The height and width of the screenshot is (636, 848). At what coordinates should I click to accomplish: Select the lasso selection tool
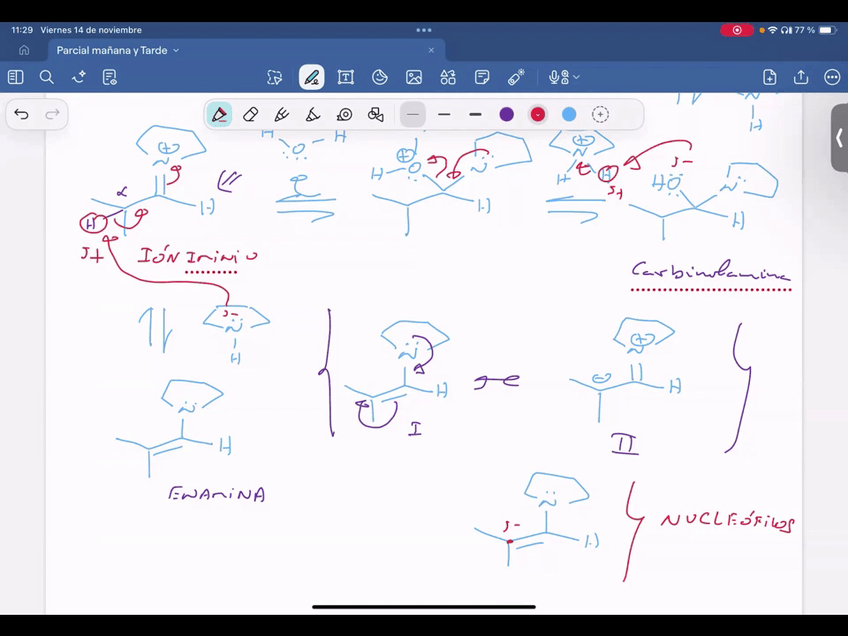[x=275, y=77]
